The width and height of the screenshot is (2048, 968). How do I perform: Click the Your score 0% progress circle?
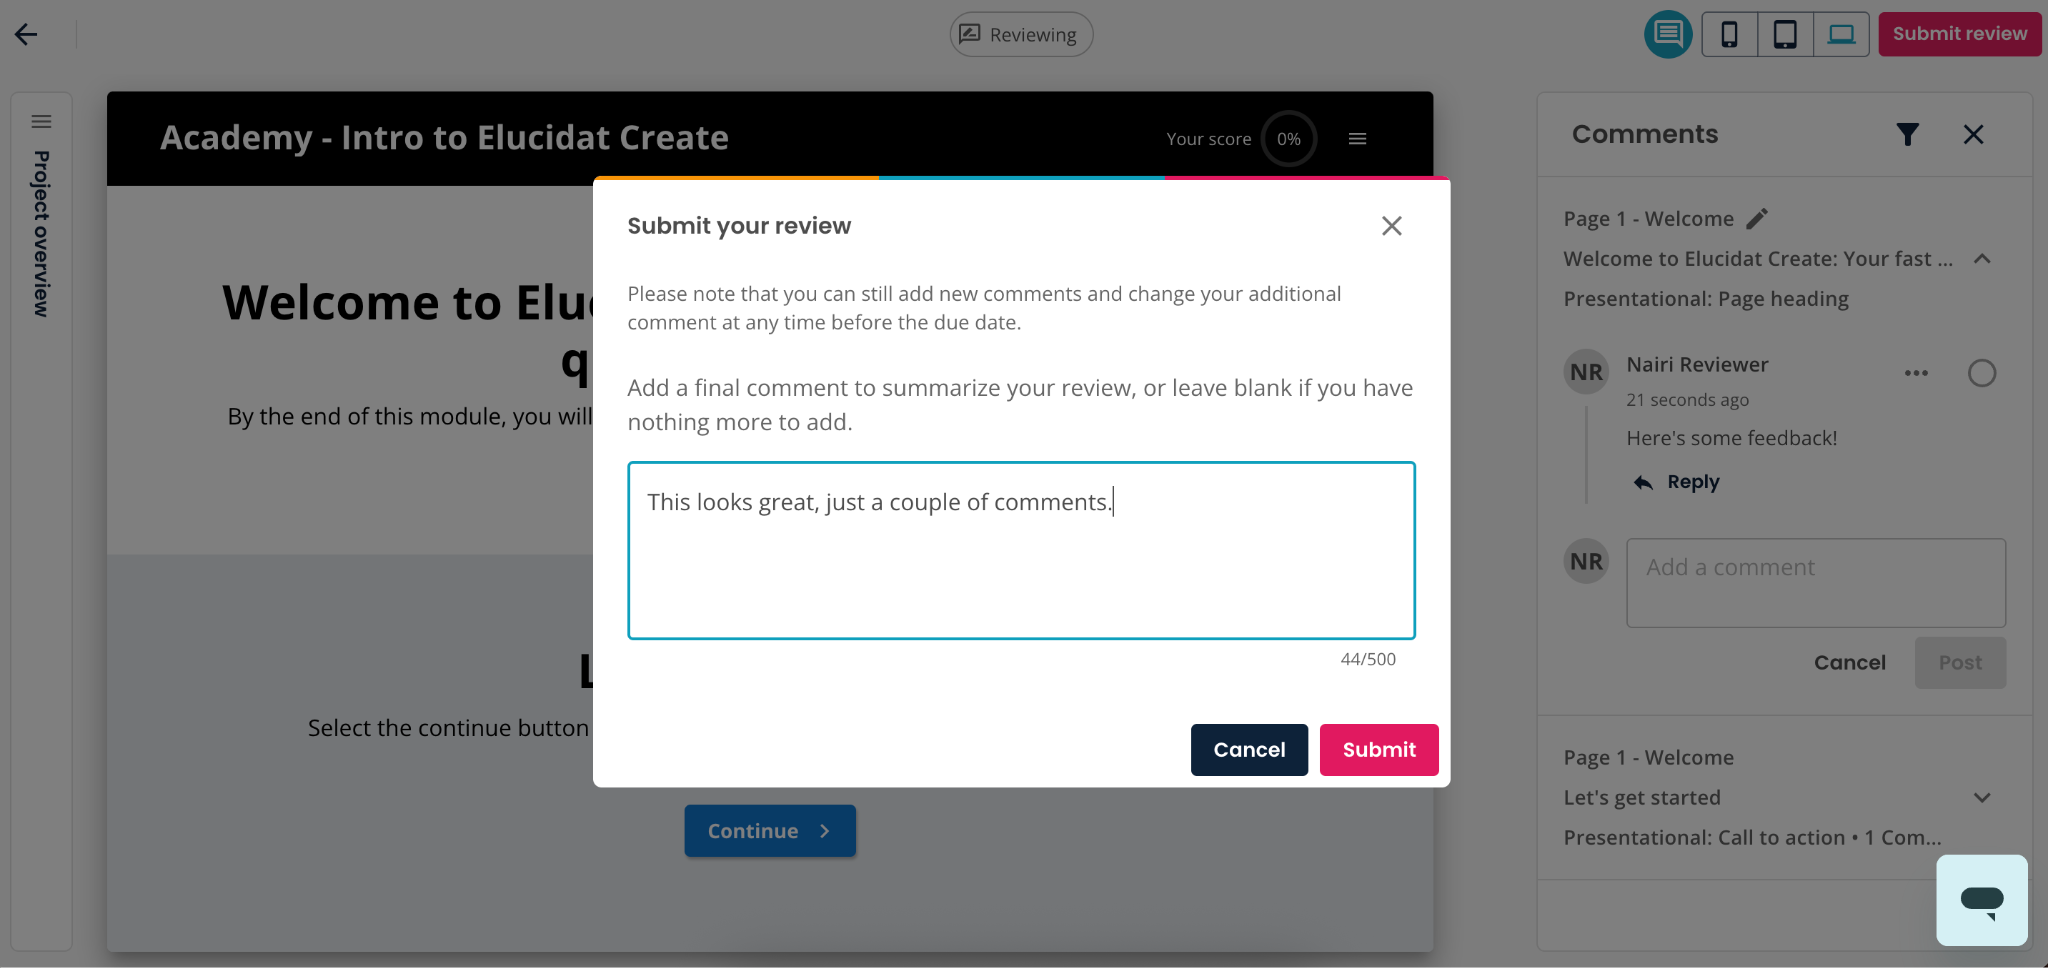(1289, 139)
